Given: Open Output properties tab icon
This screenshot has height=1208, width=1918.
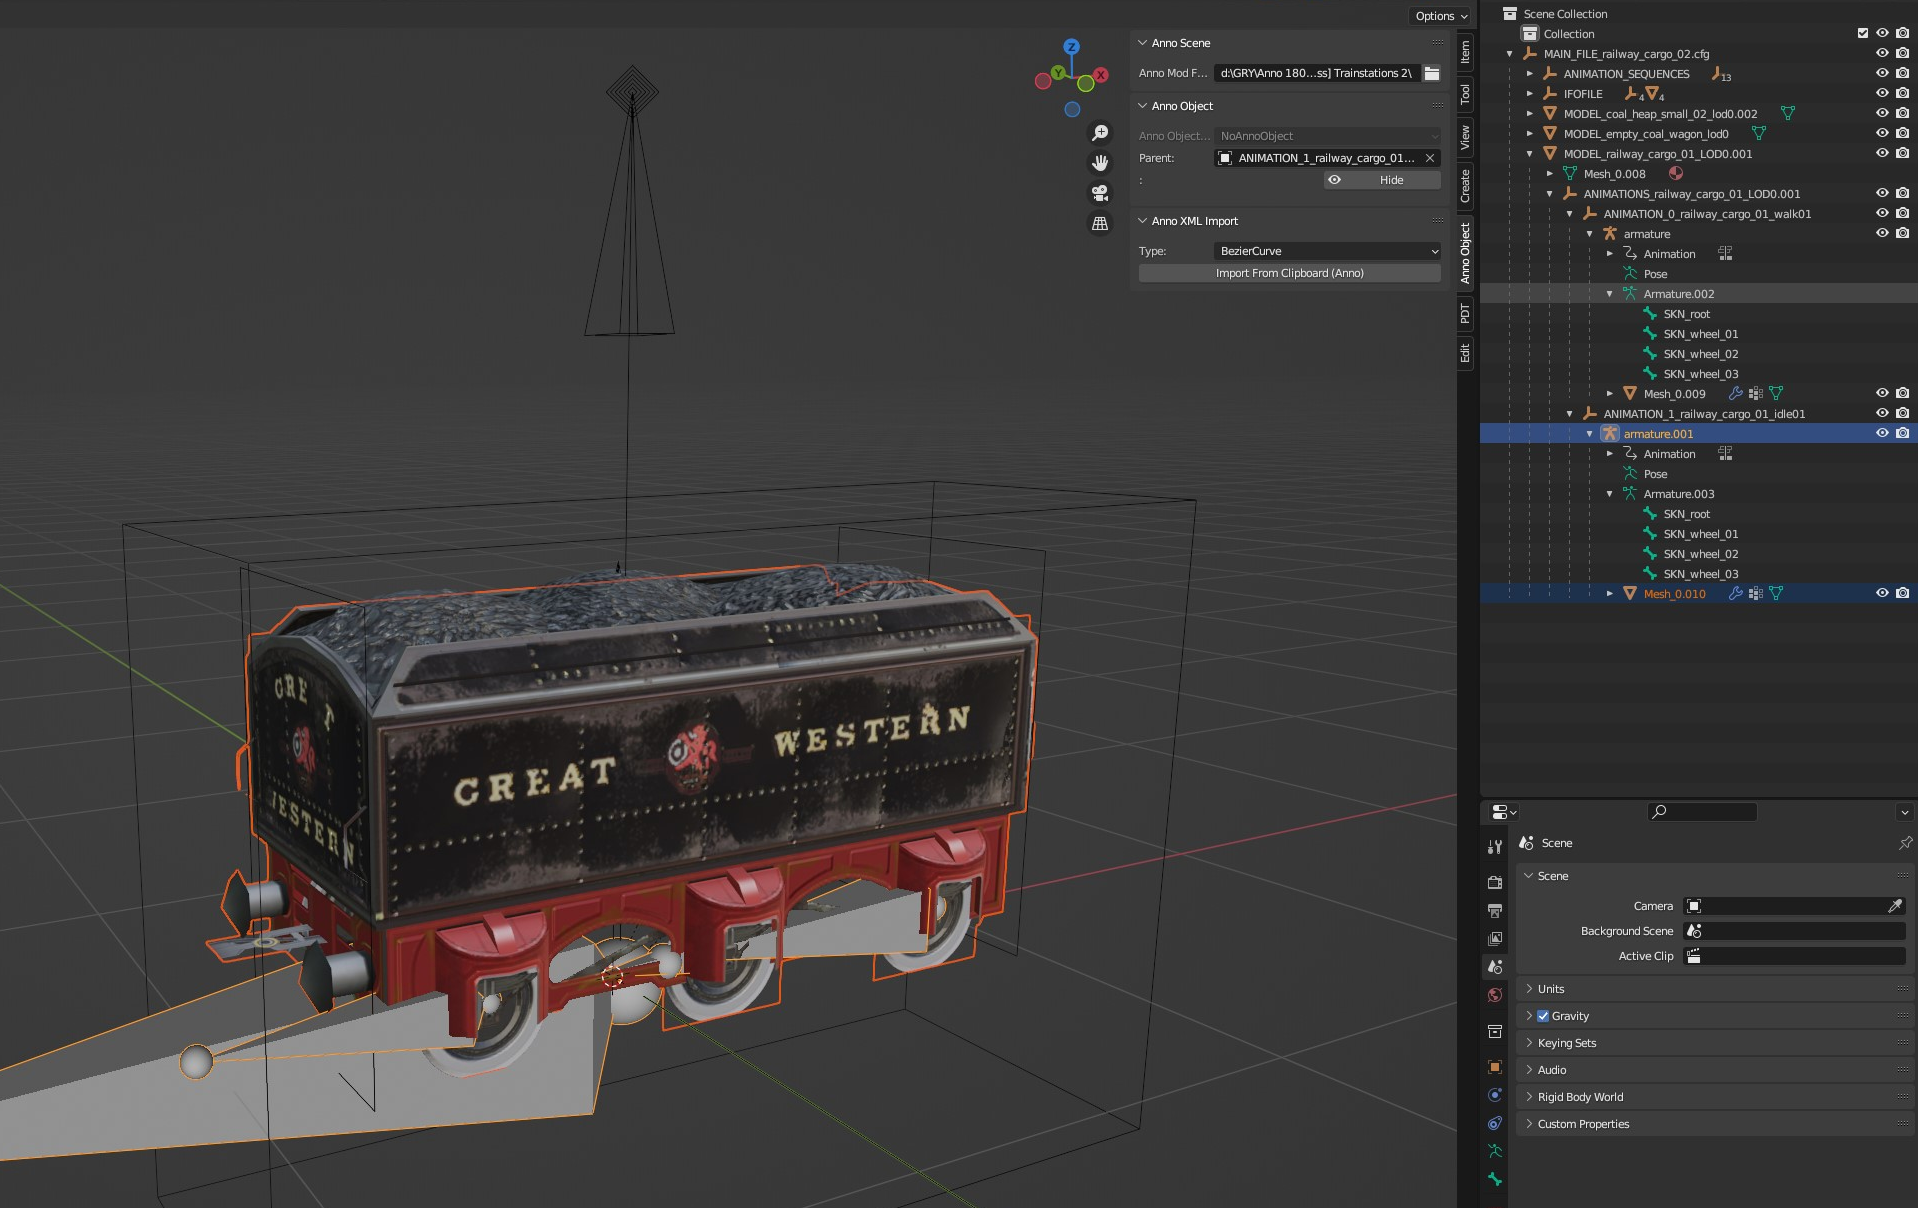Looking at the screenshot, I should pyautogui.click(x=1495, y=910).
